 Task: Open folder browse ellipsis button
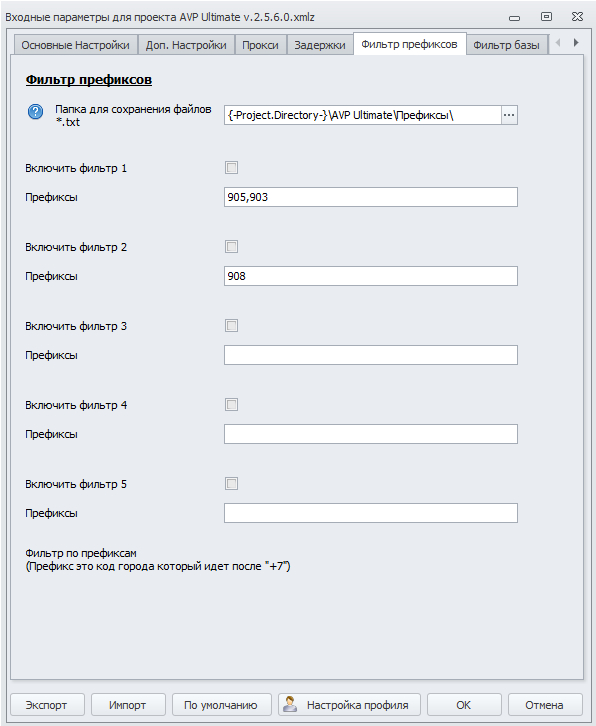coord(509,115)
